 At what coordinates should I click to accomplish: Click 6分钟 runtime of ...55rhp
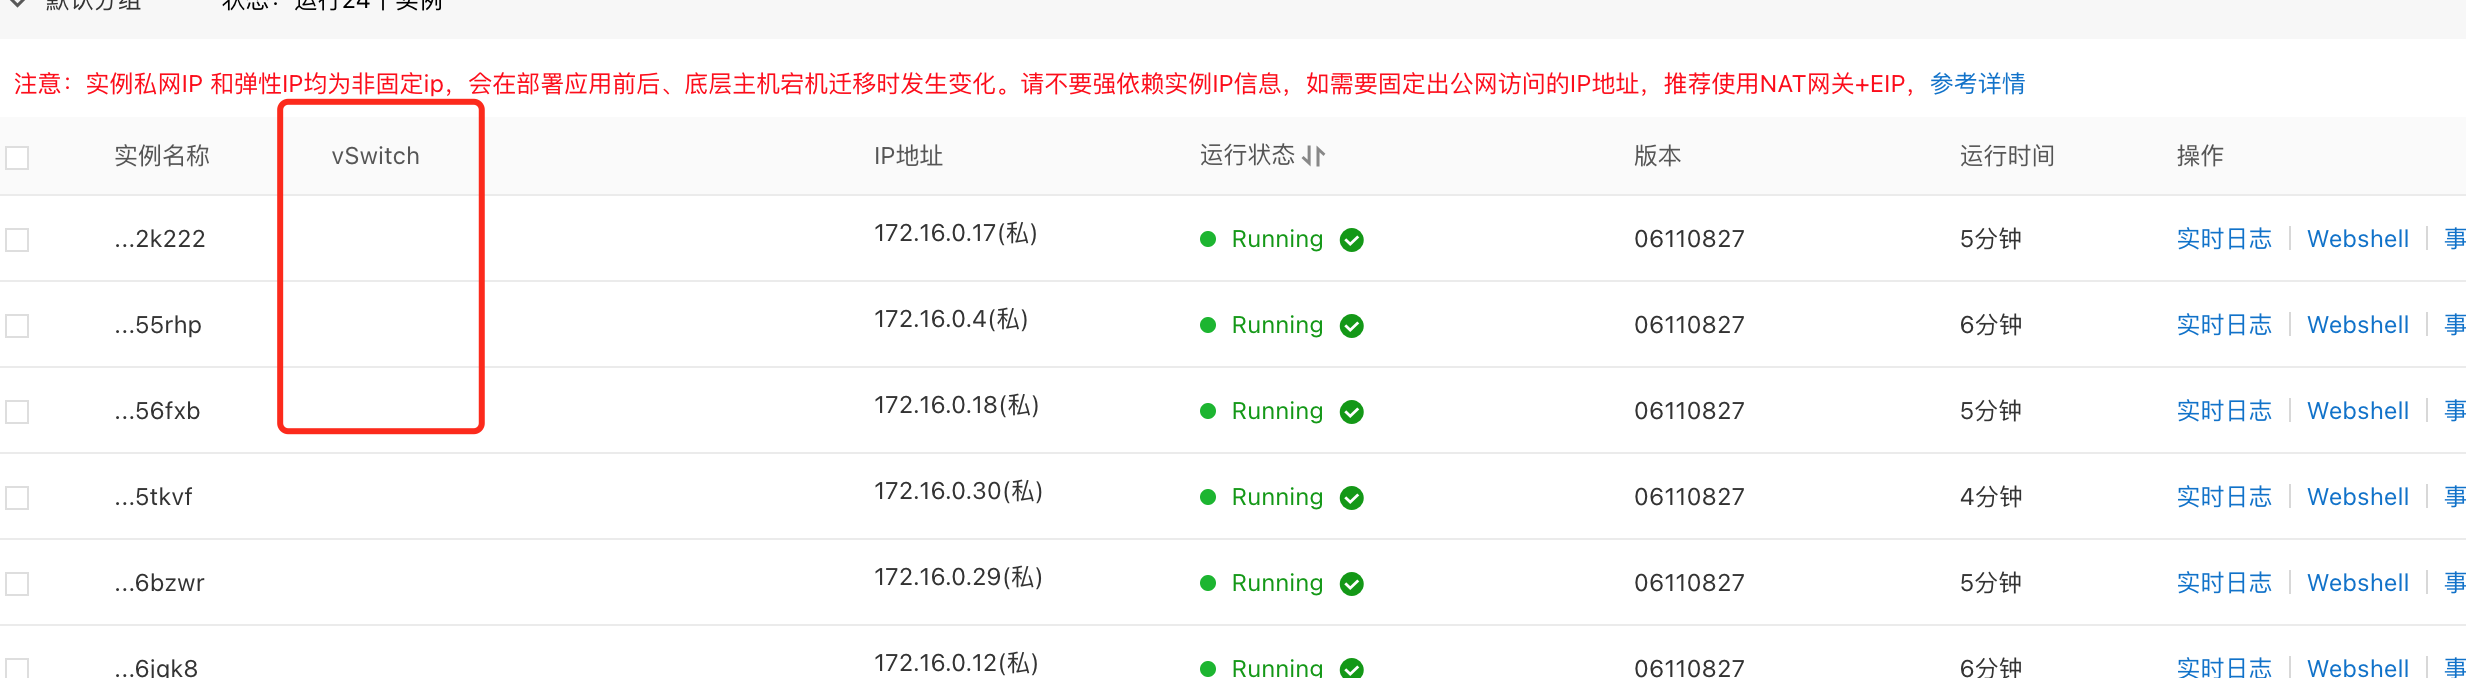pyautogui.click(x=1991, y=325)
